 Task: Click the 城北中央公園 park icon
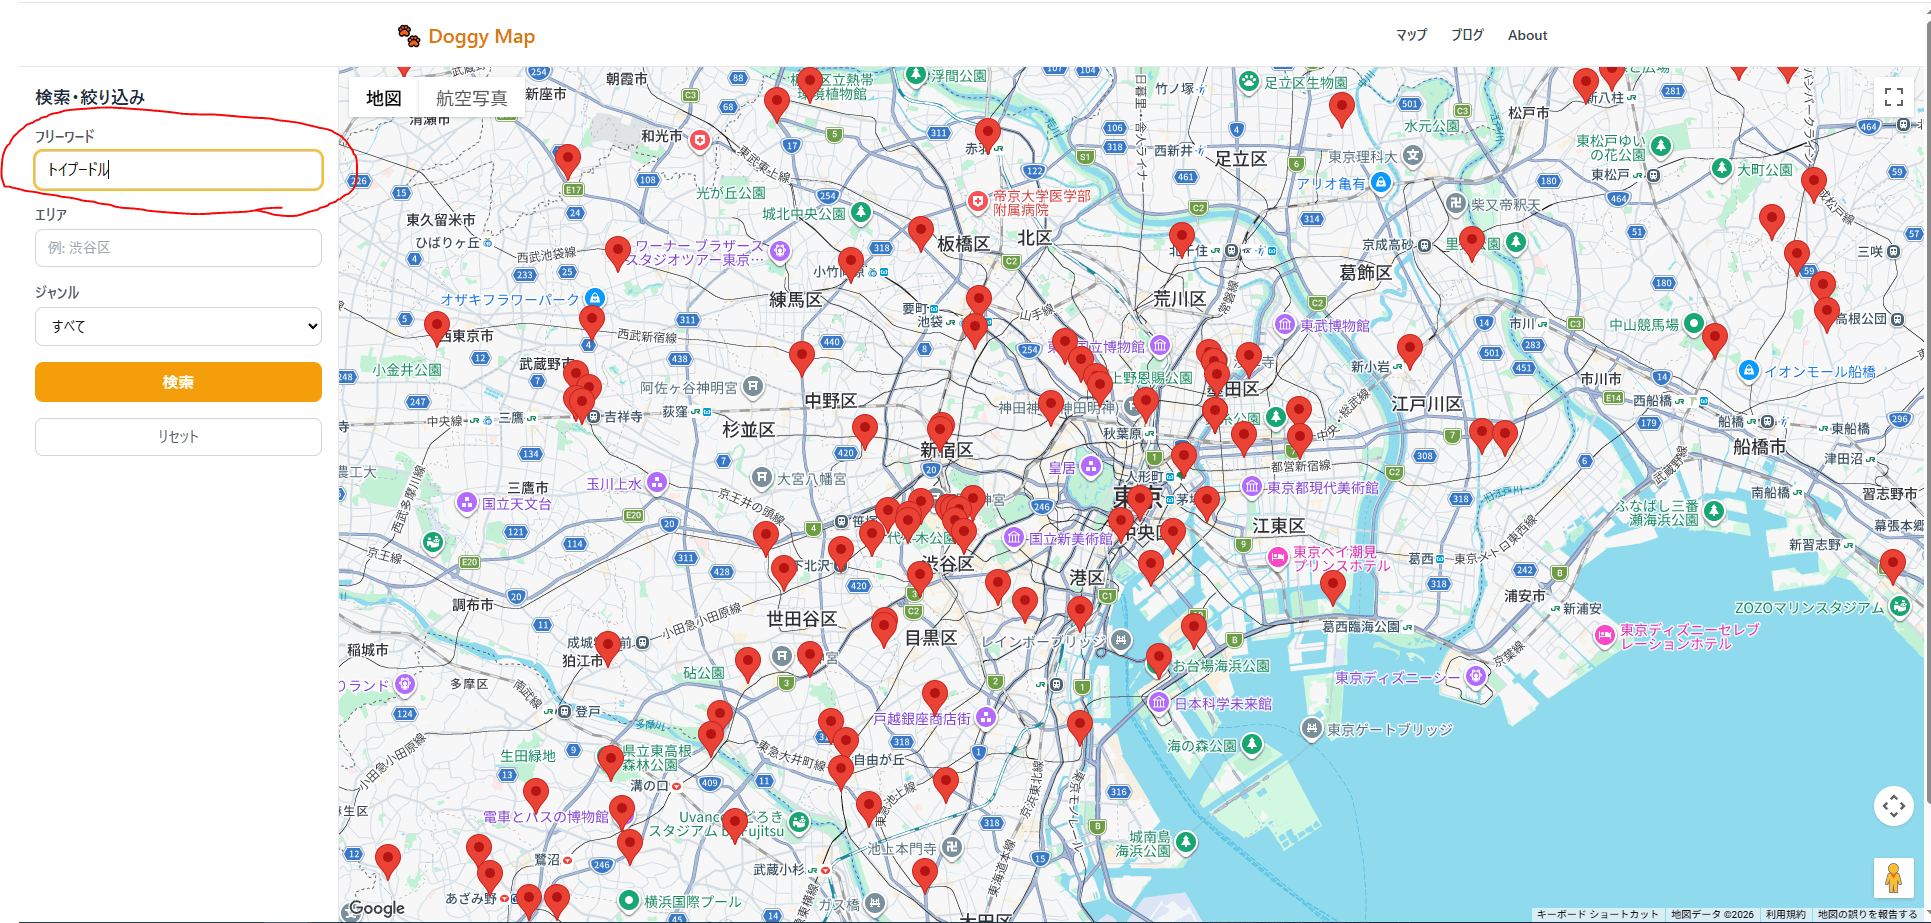(x=860, y=212)
